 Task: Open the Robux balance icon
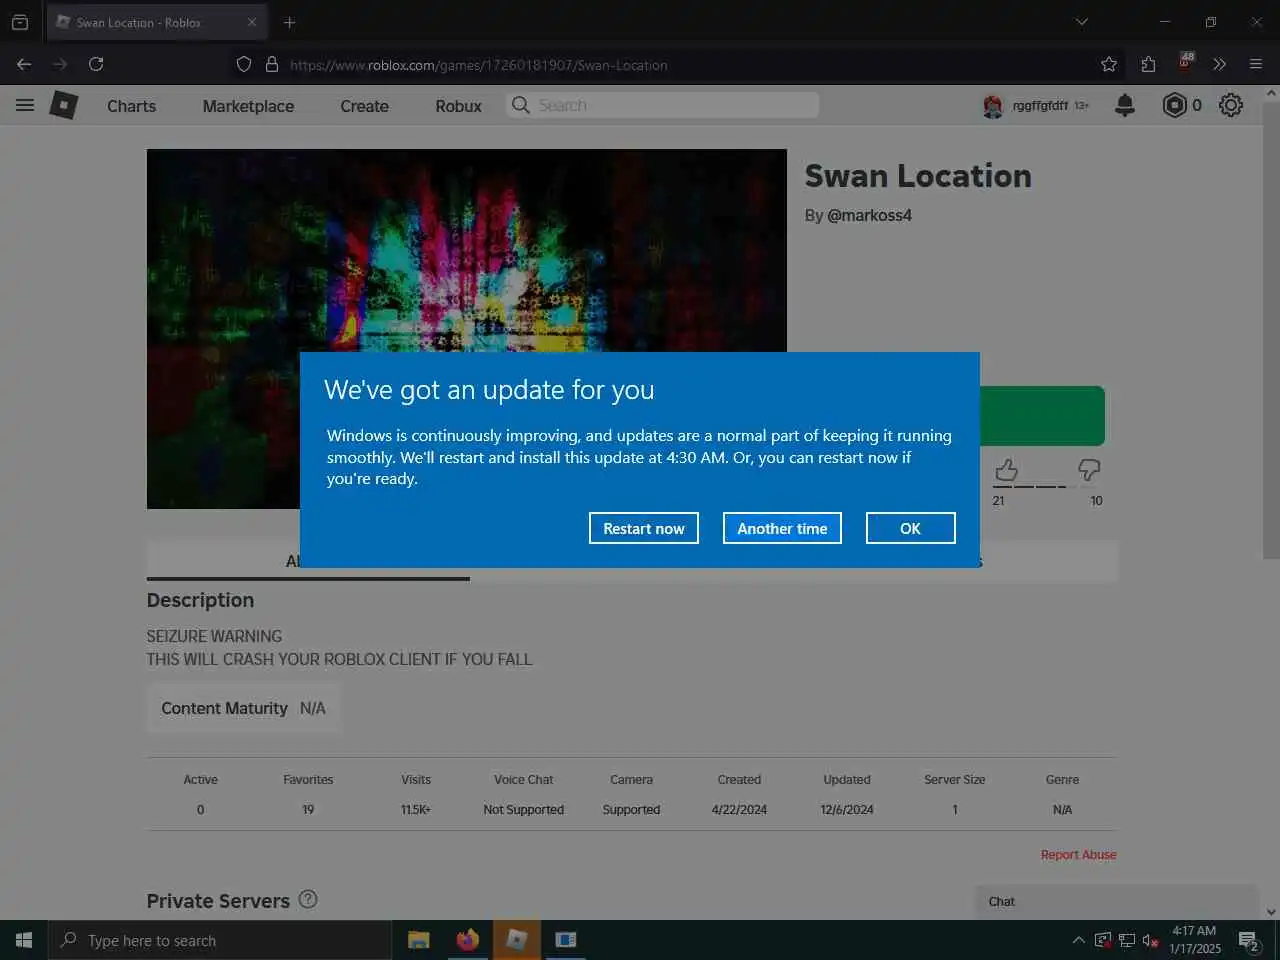[1174, 105]
